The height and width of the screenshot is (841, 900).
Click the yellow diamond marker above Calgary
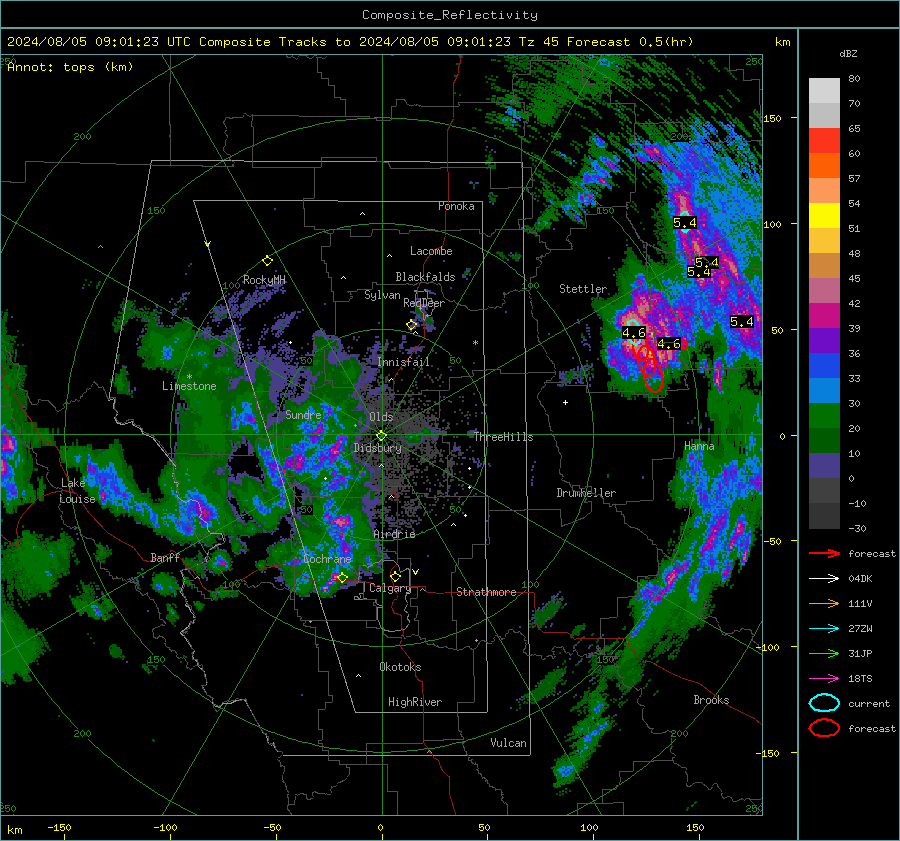395,576
